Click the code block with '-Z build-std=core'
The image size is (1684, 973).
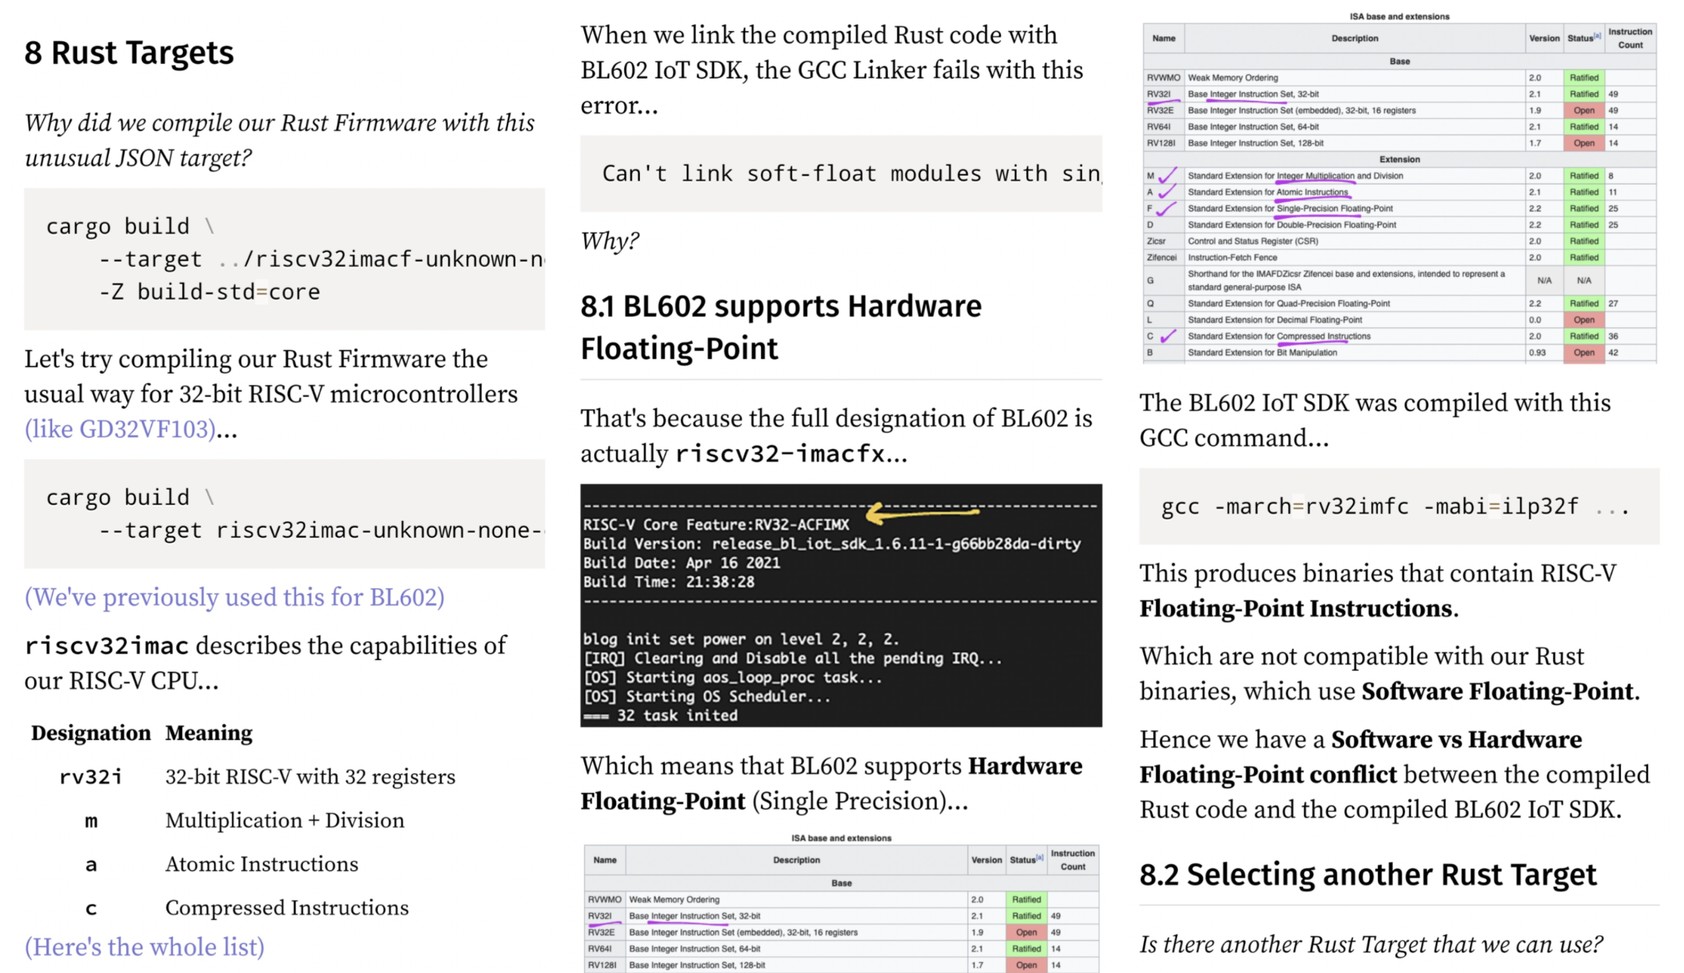(x=284, y=259)
